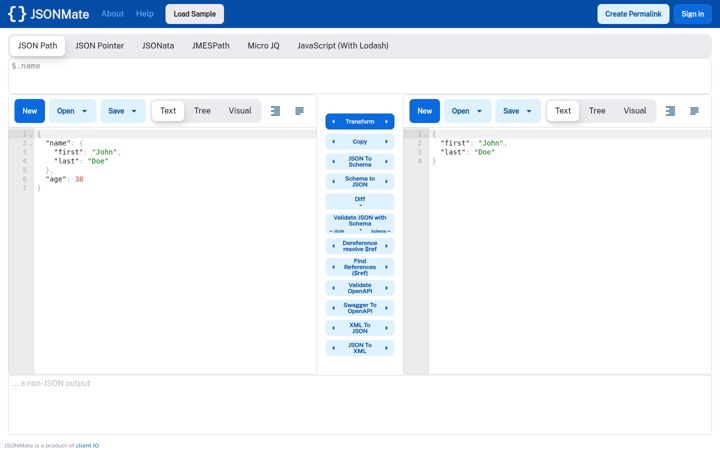Click the Create Permalink button
The image size is (720, 450).
pos(633,14)
